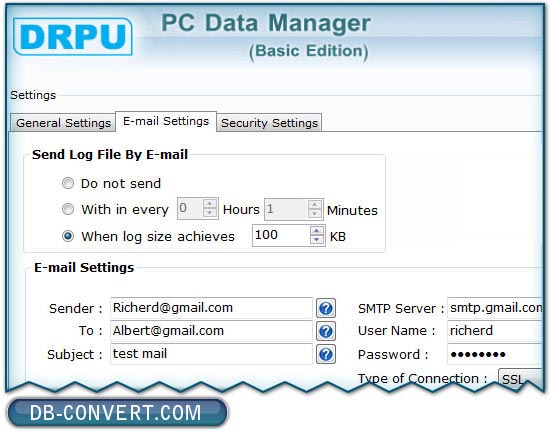Click the help icon beside Subject field

tap(326, 354)
